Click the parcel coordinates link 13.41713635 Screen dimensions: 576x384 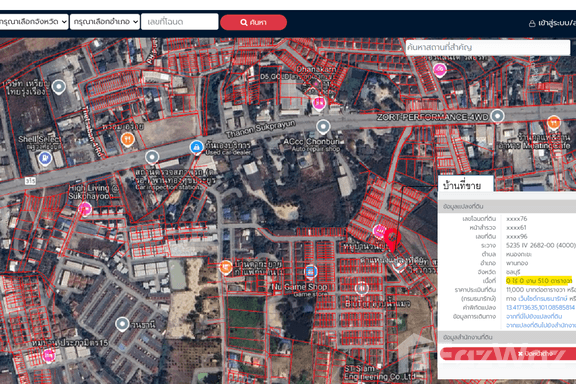[540, 307]
